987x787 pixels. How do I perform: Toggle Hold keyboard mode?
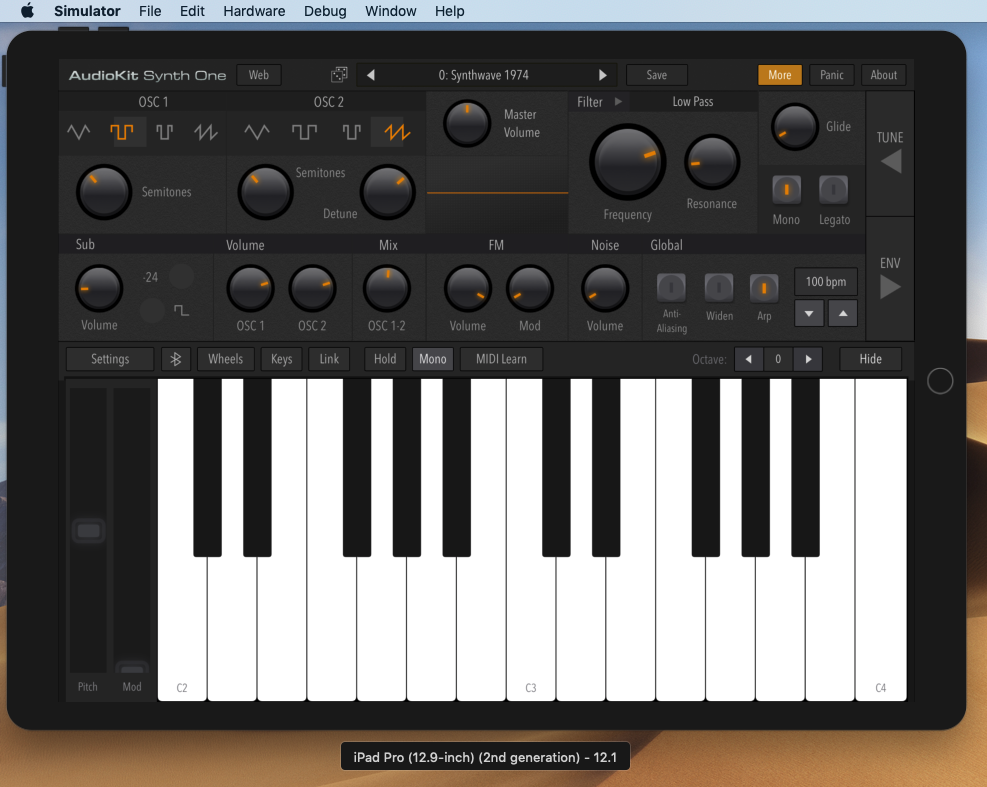pos(385,359)
